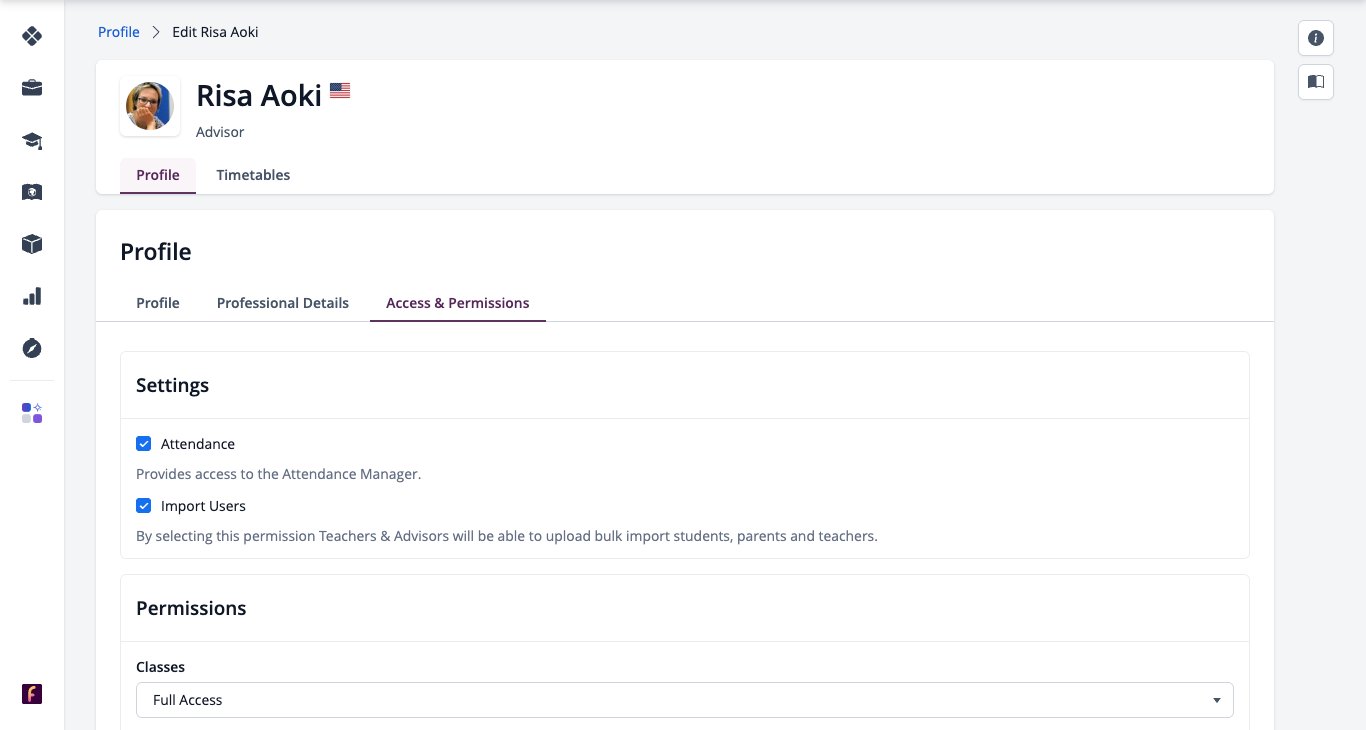Open the briefcase icon in sidebar

(x=32, y=88)
